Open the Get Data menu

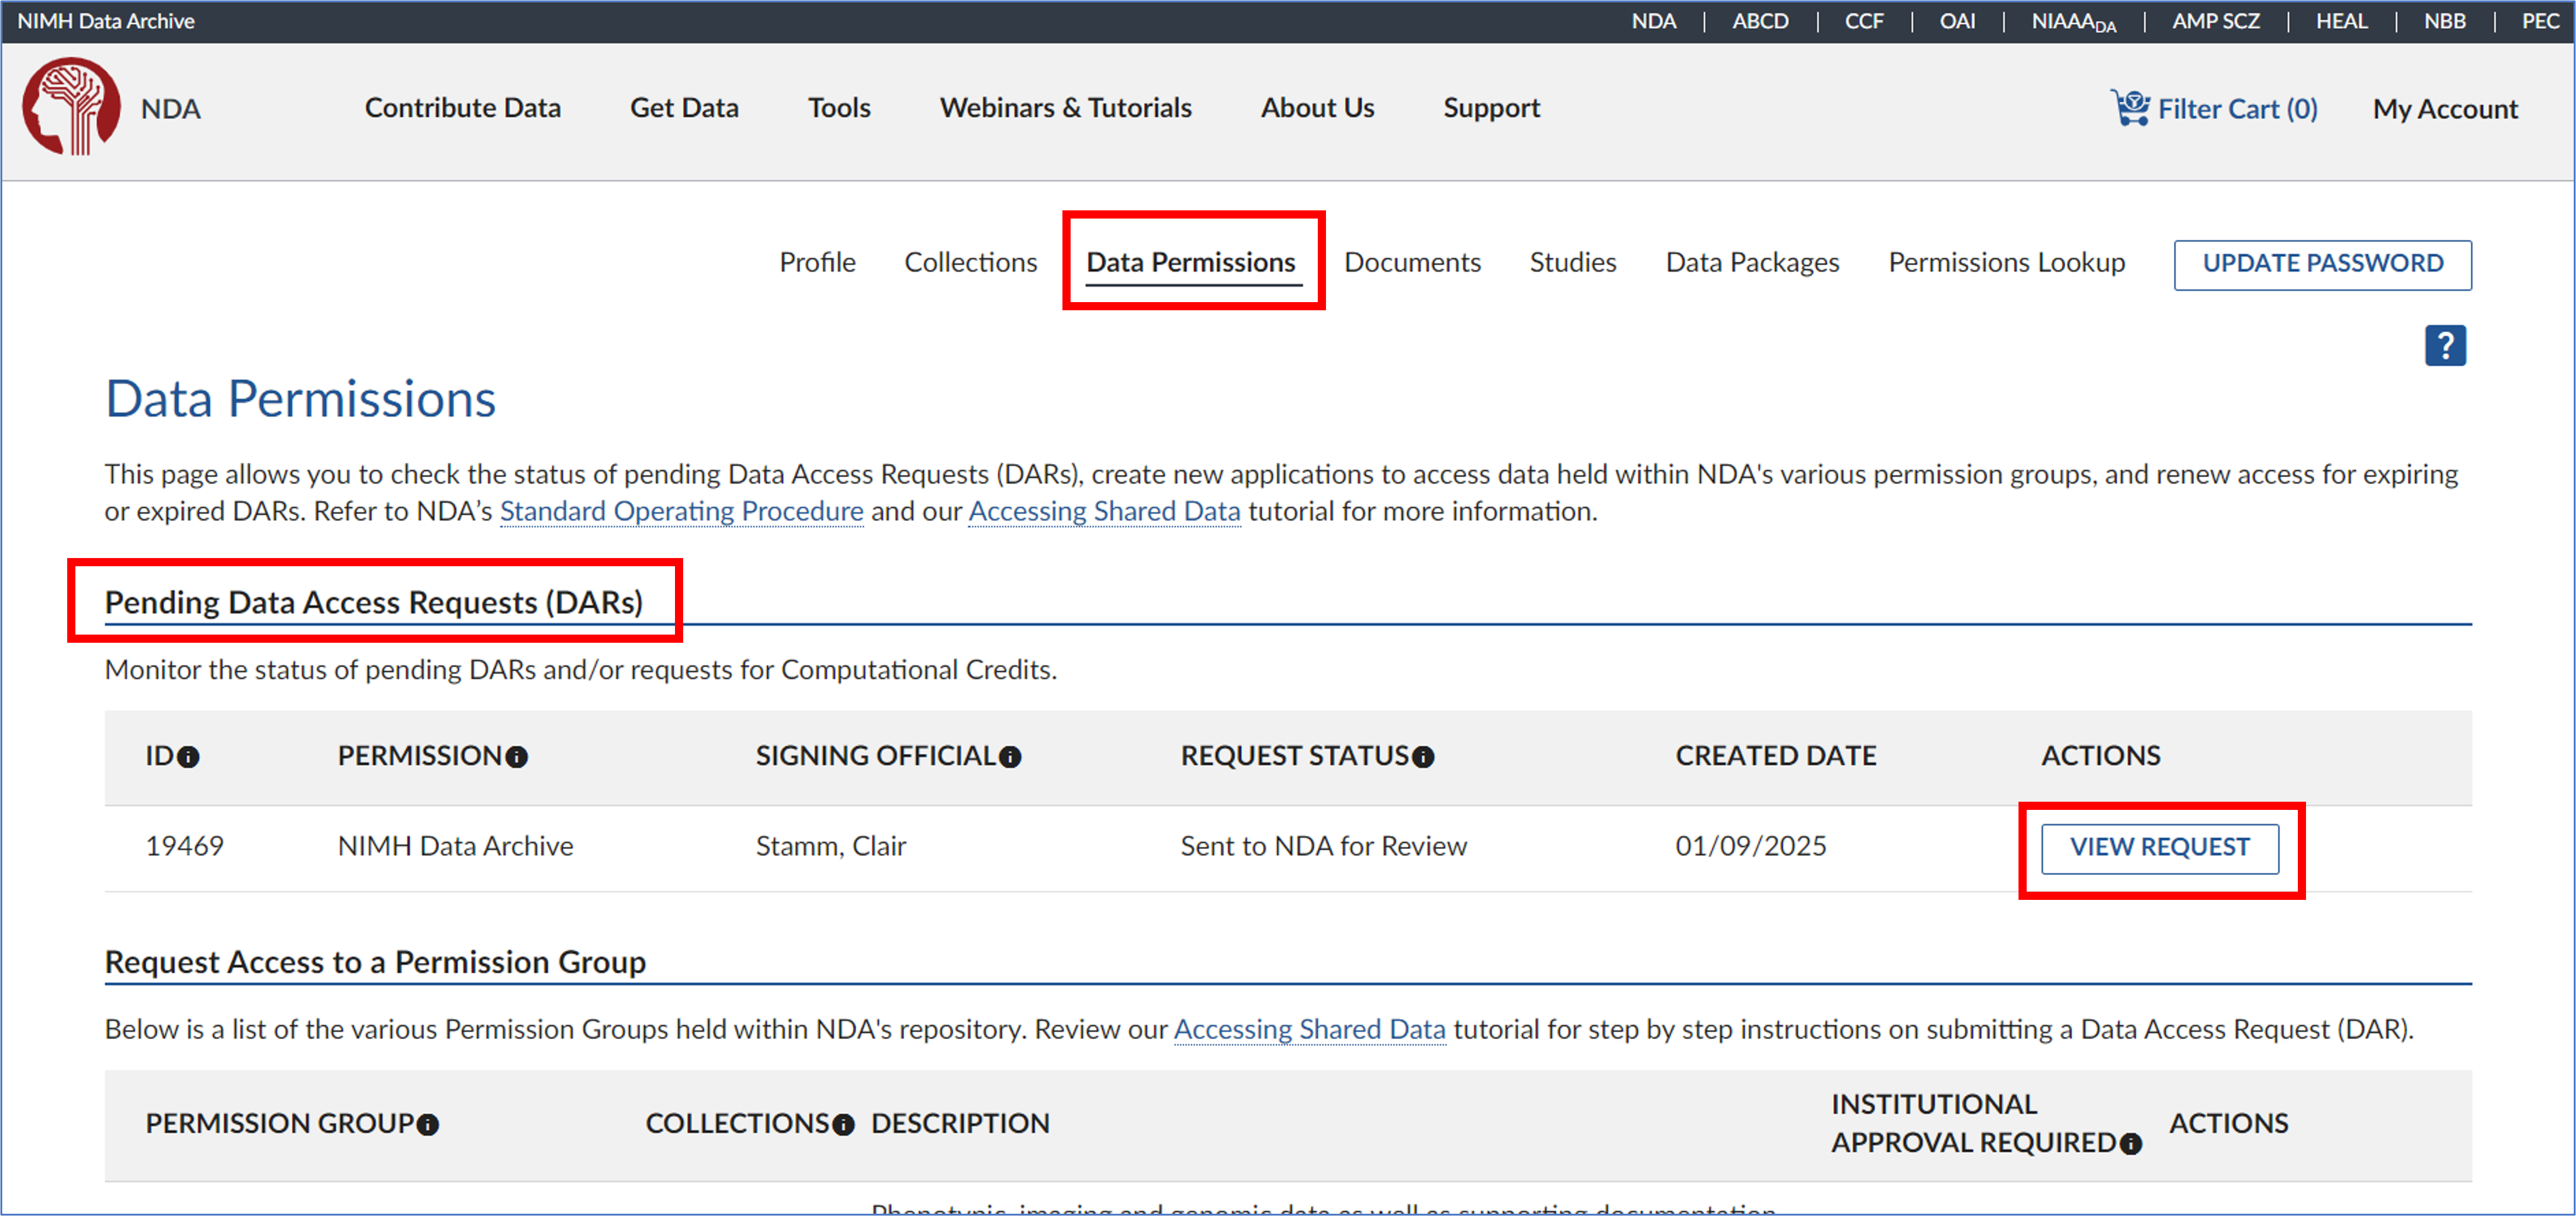[x=684, y=108]
